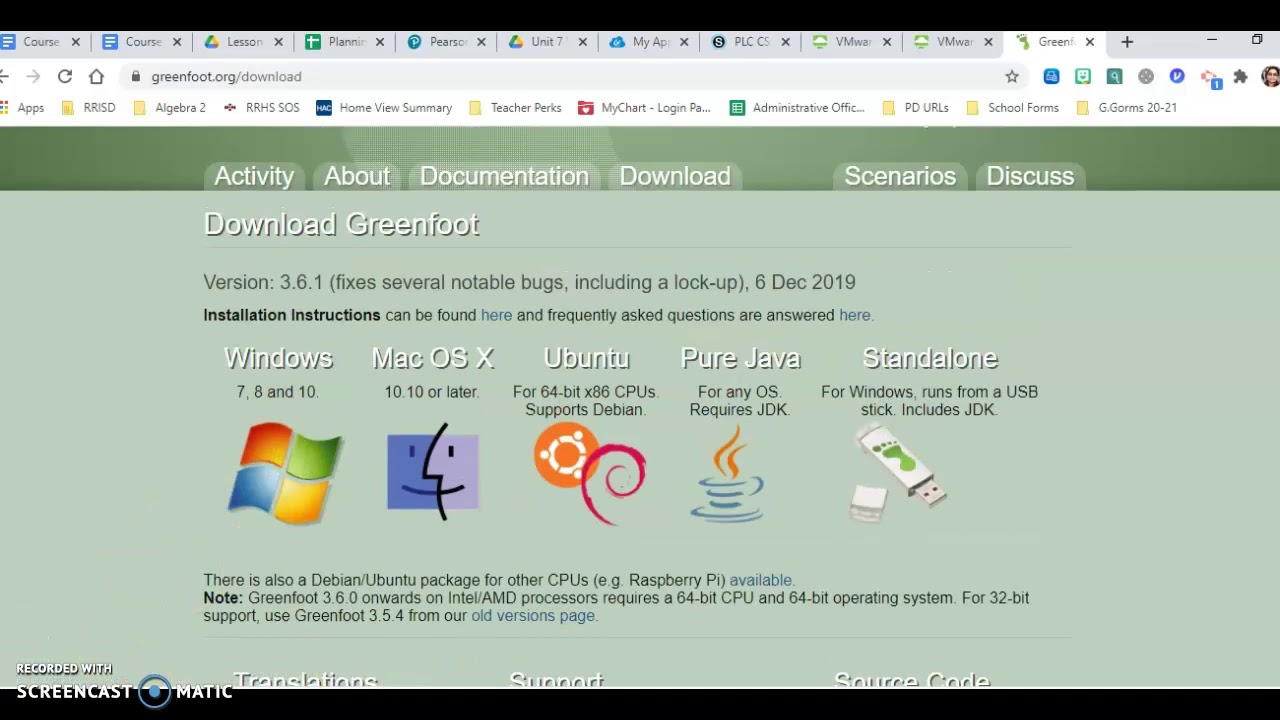The width and height of the screenshot is (1280, 720).
Task: Click the Ubuntu heading link
Action: point(586,358)
